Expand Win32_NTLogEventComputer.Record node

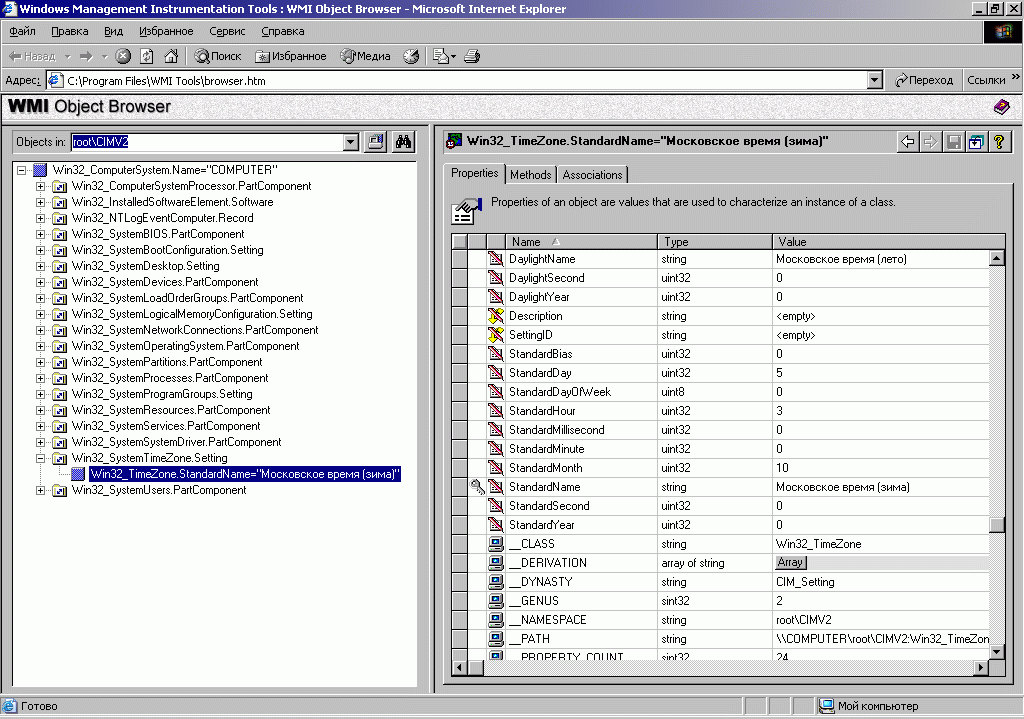(40, 218)
